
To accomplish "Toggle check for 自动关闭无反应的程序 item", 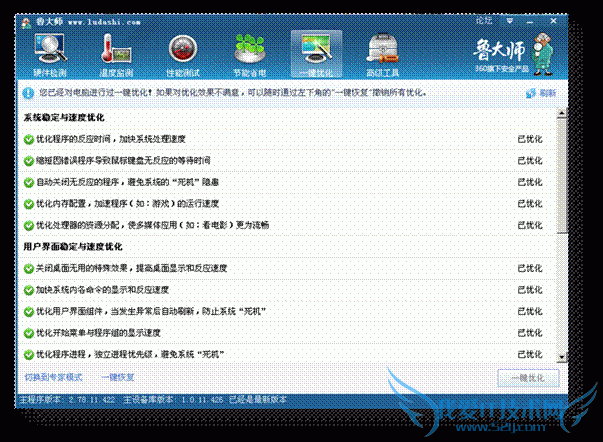I will [x=28, y=182].
